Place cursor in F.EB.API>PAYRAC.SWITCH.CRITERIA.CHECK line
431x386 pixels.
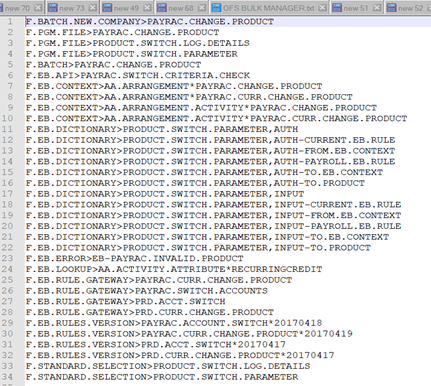(x=138, y=75)
